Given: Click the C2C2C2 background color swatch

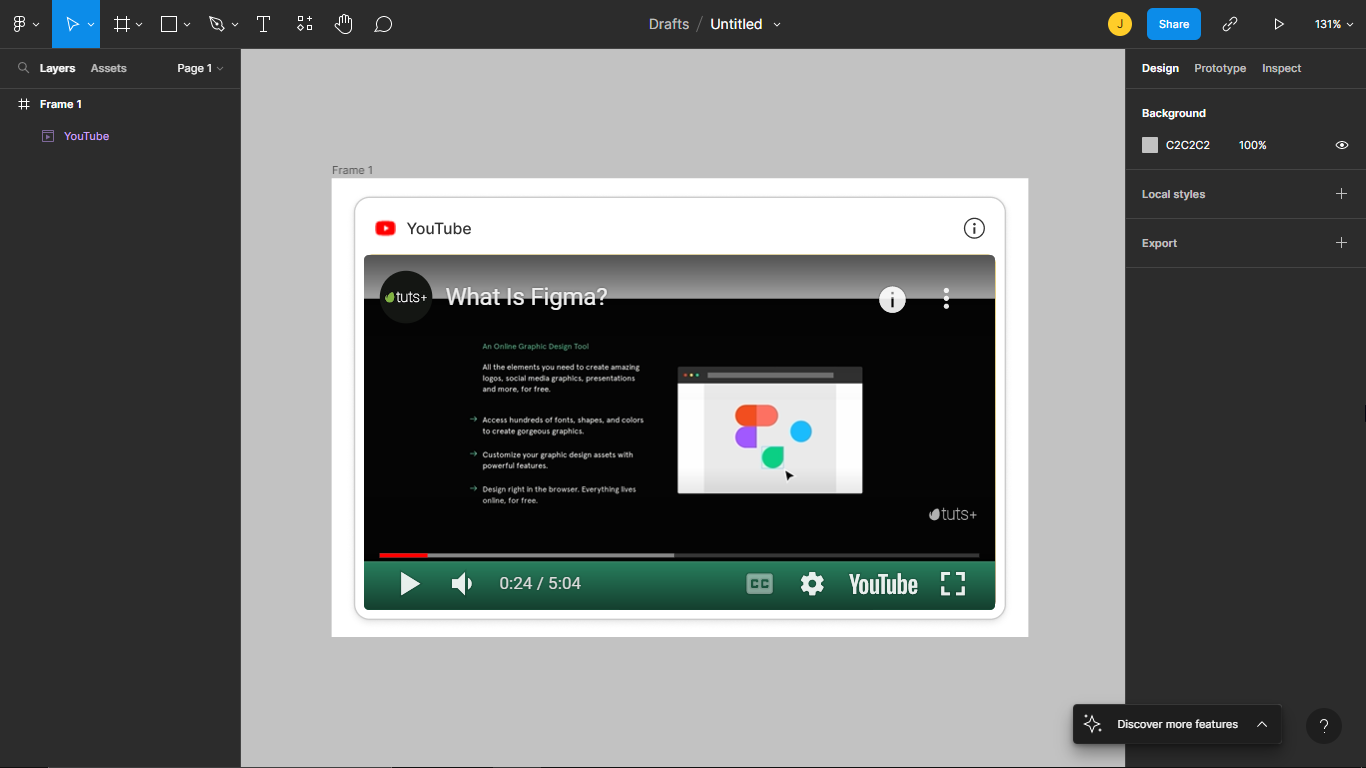Looking at the screenshot, I should (1150, 145).
